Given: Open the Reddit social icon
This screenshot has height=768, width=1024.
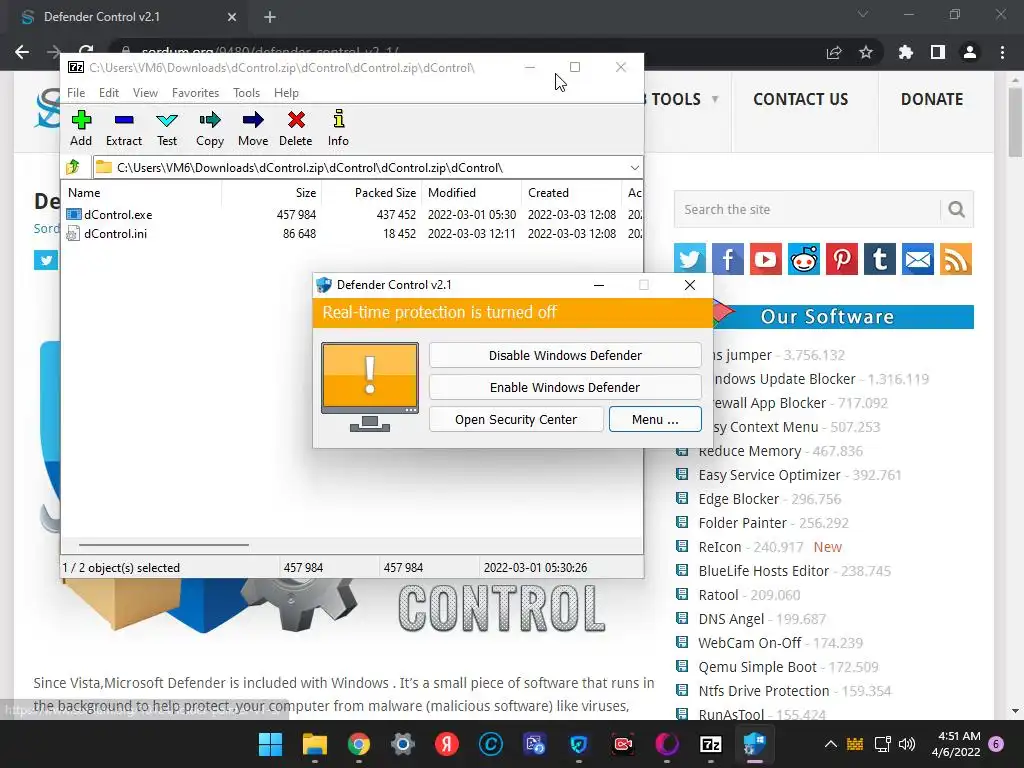Looking at the screenshot, I should [x=804, y=259].
